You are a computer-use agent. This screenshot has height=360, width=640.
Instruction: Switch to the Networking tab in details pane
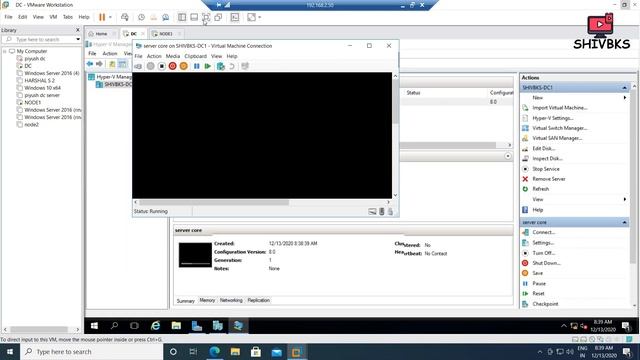231,300
